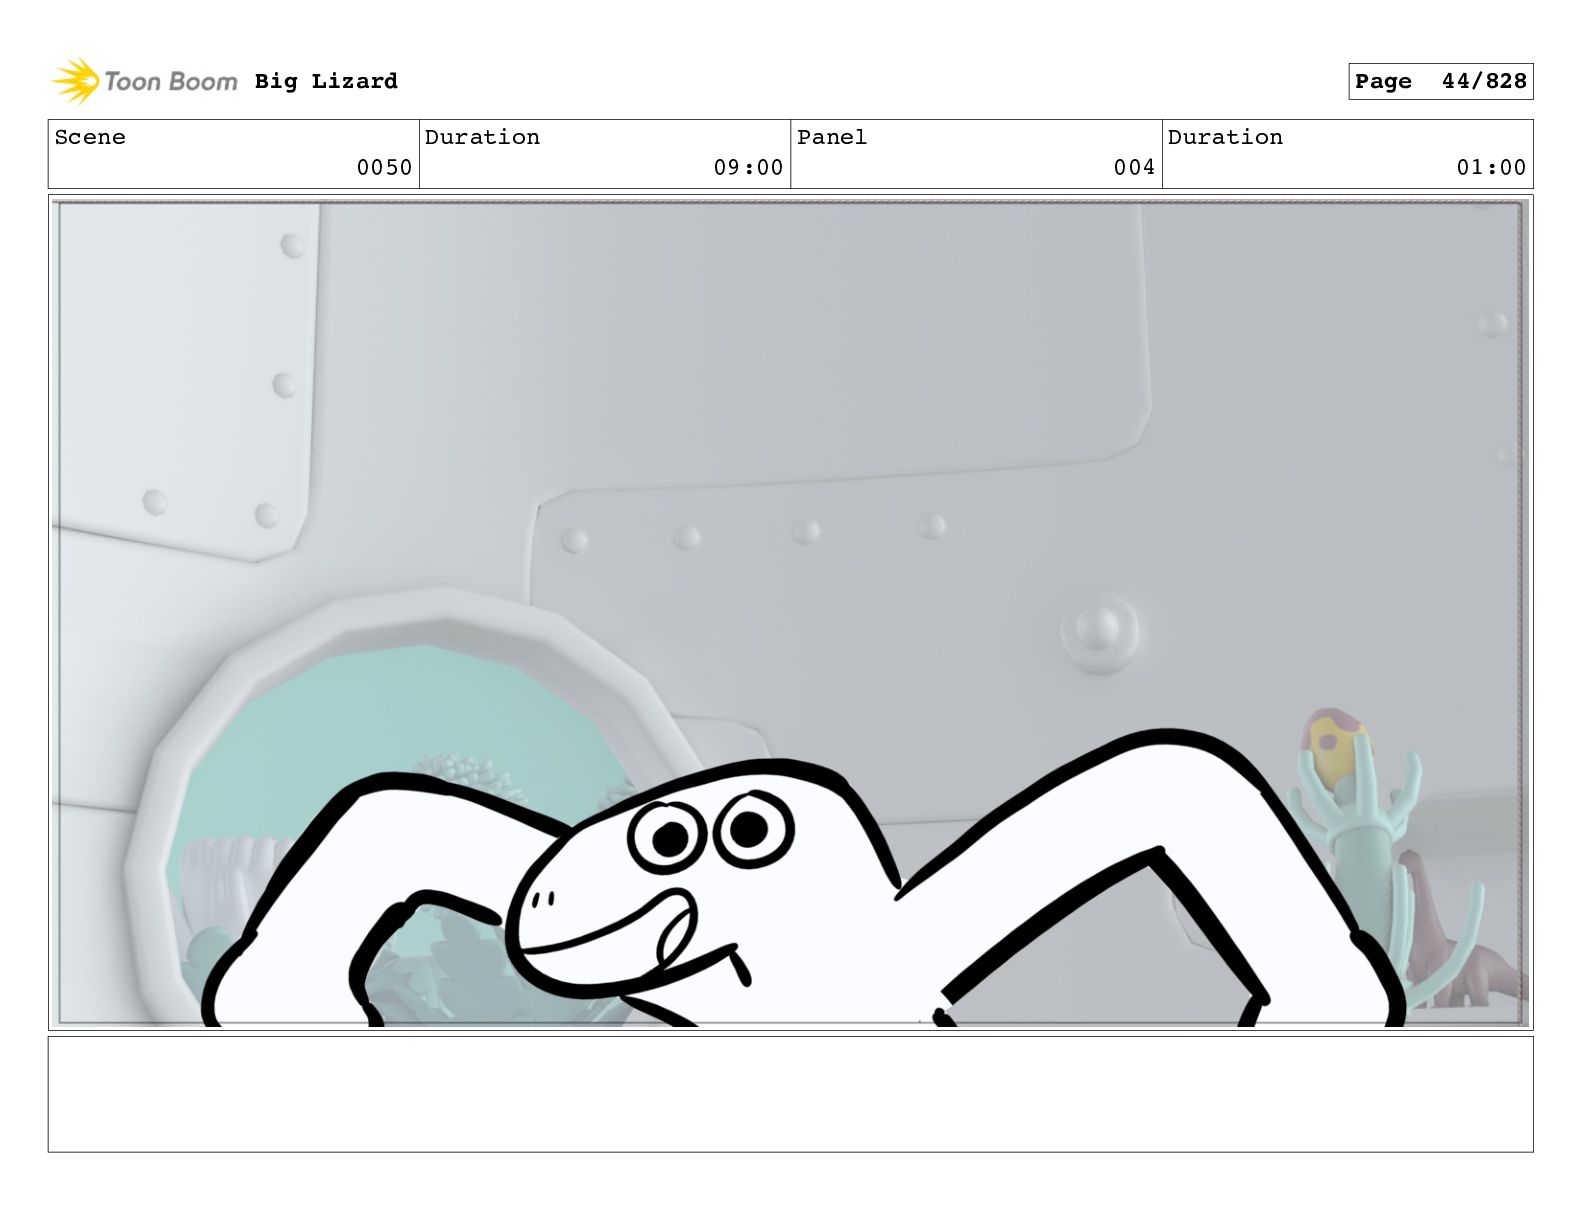Click the 'Scene' header label

pyautogui.click(x=90, y=137)
